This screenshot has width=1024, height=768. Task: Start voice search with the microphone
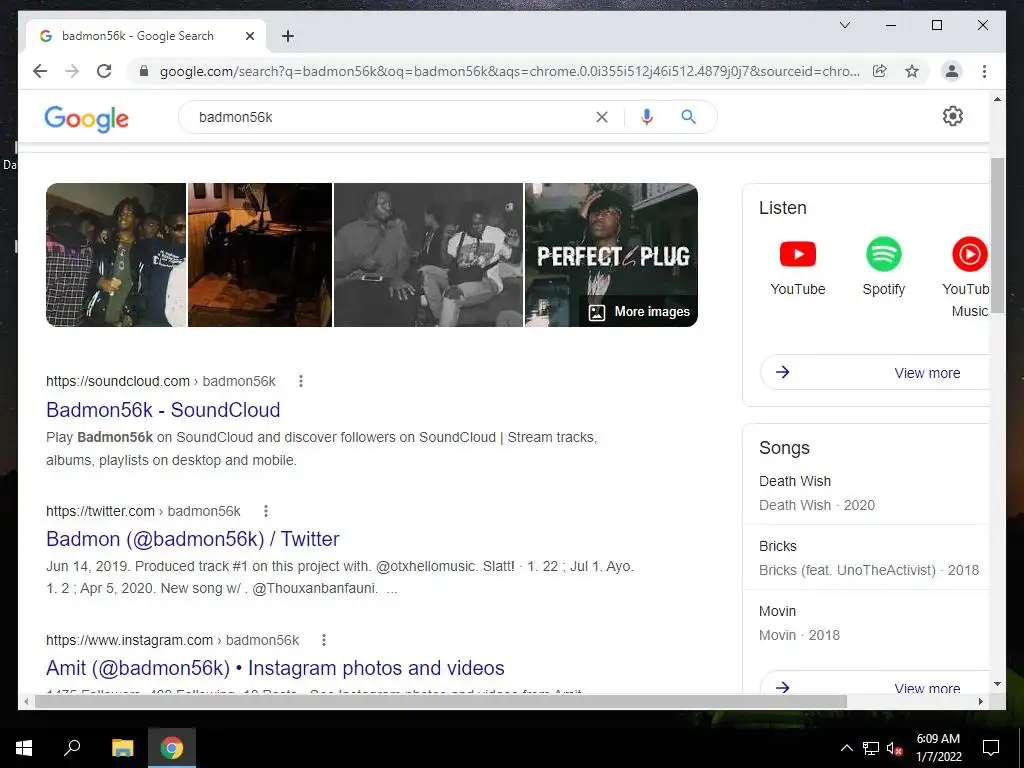647,117
